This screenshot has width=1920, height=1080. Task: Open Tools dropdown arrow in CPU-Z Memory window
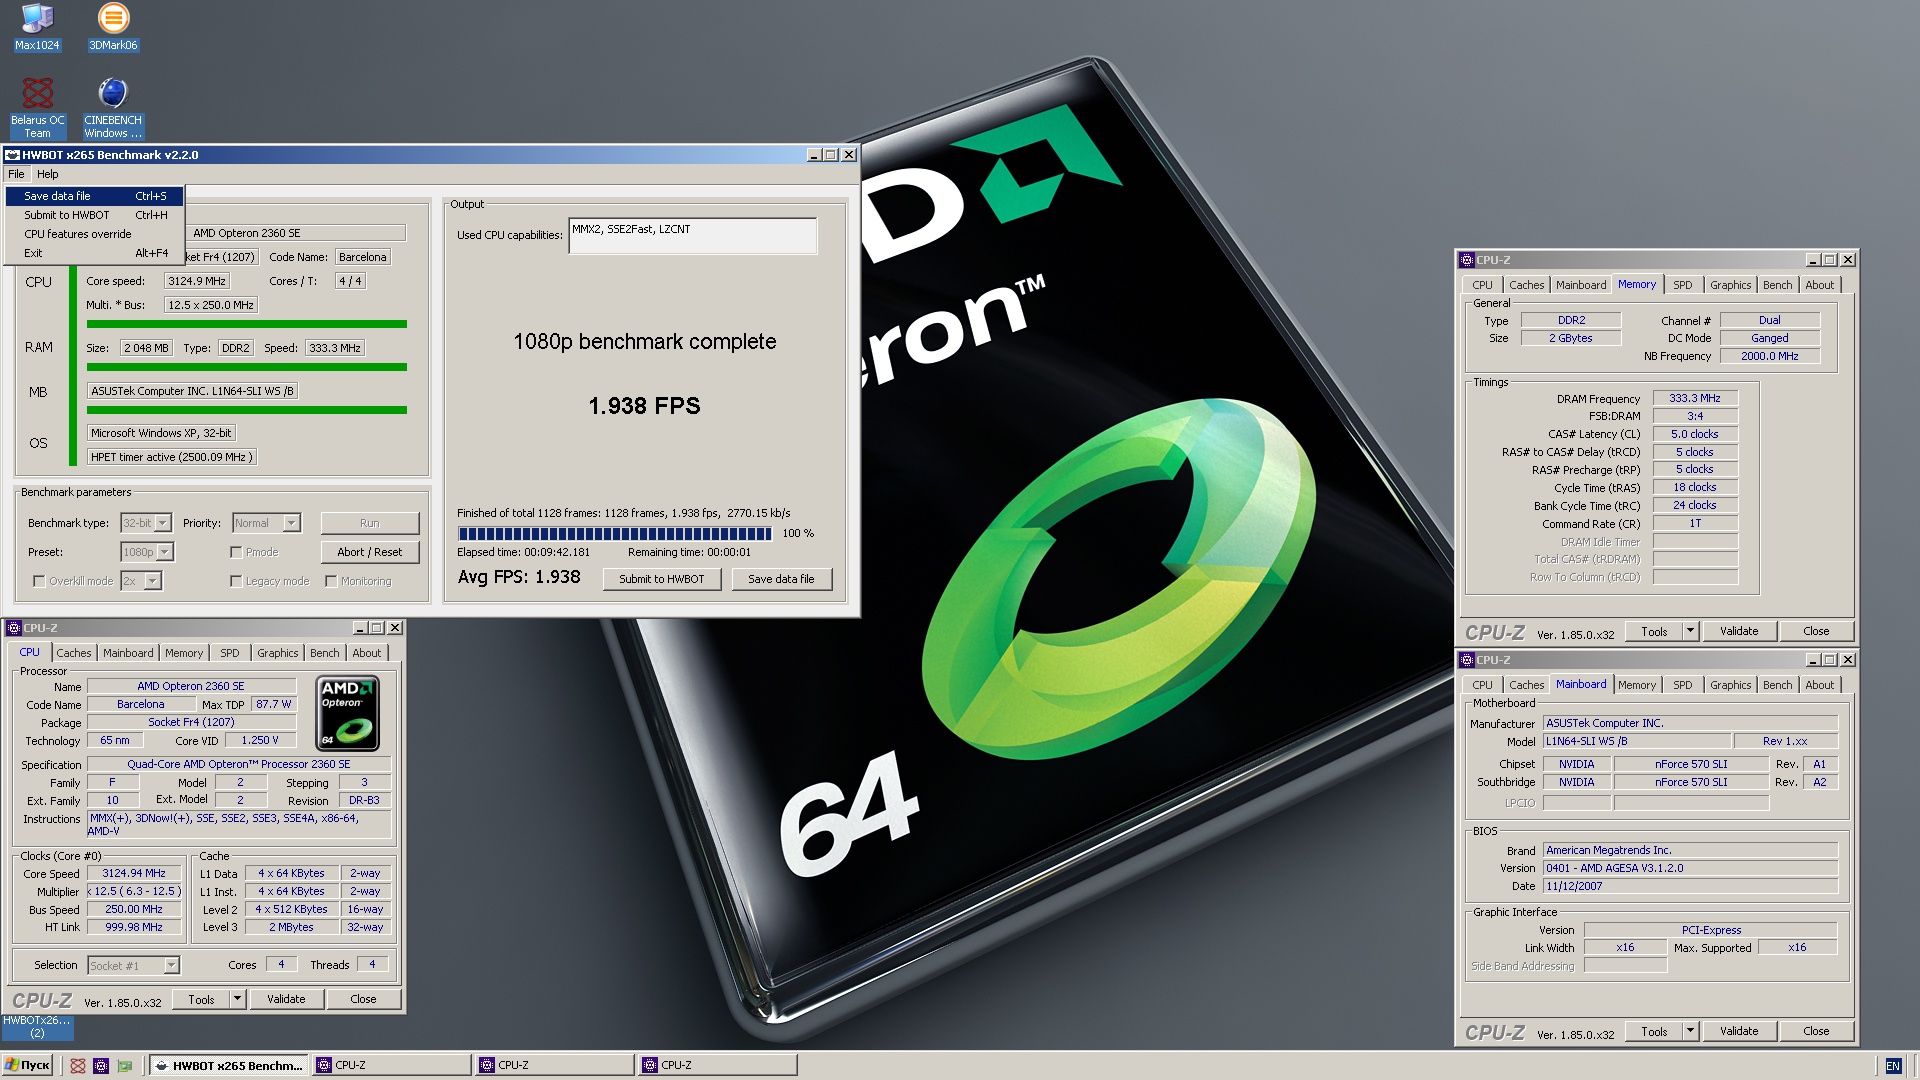coord(1690,631)
